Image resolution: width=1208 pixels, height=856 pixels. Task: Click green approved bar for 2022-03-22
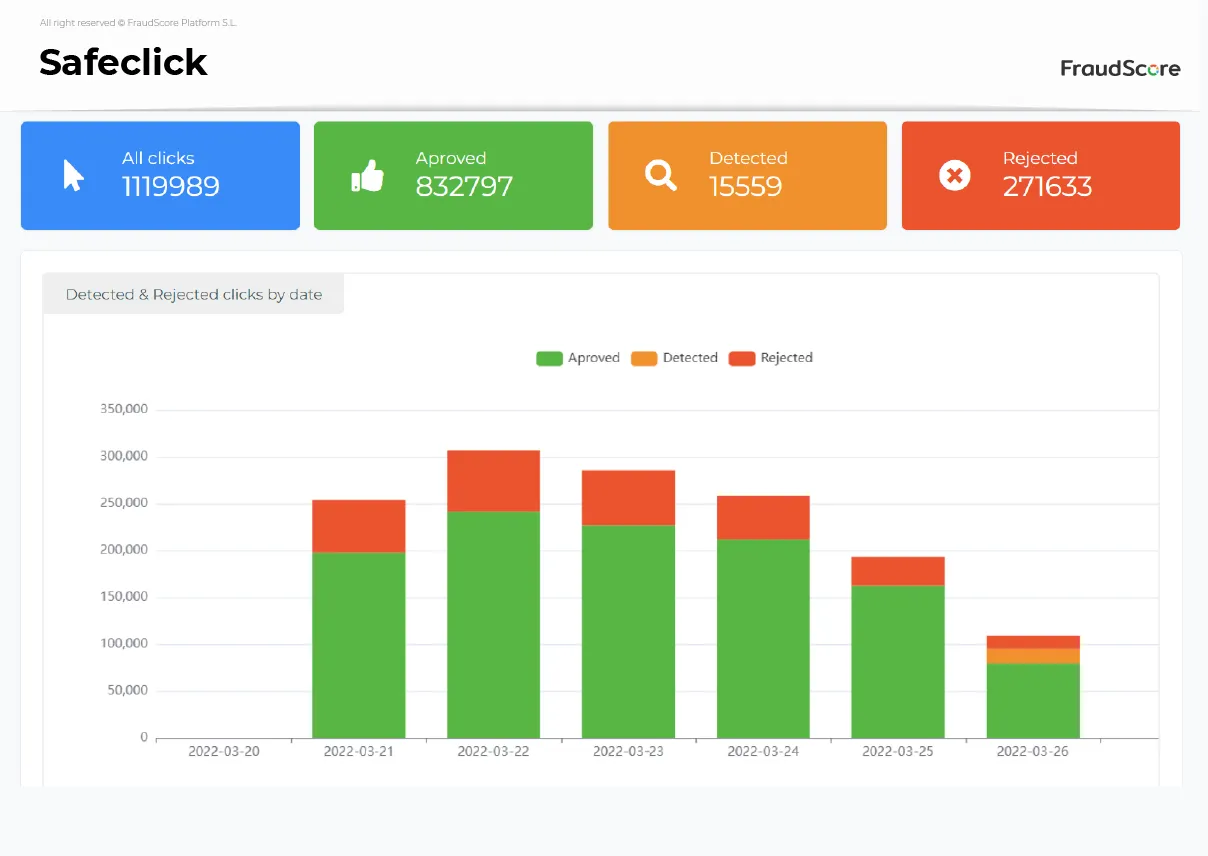pyautogui.click(x=493, y=625)
